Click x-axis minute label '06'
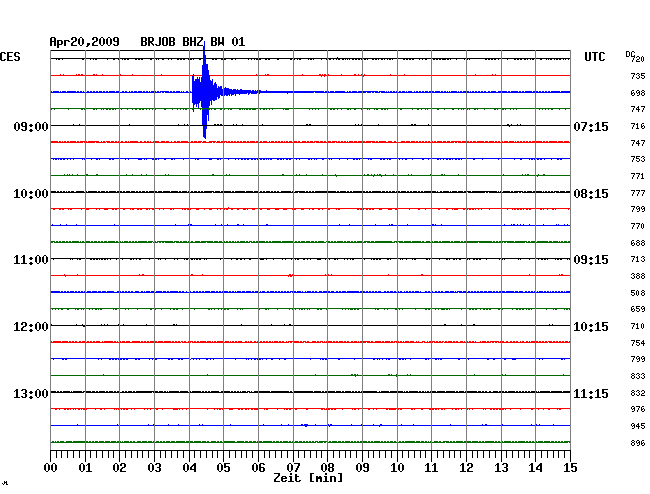 pyautogui.click(x=258, y=467)
